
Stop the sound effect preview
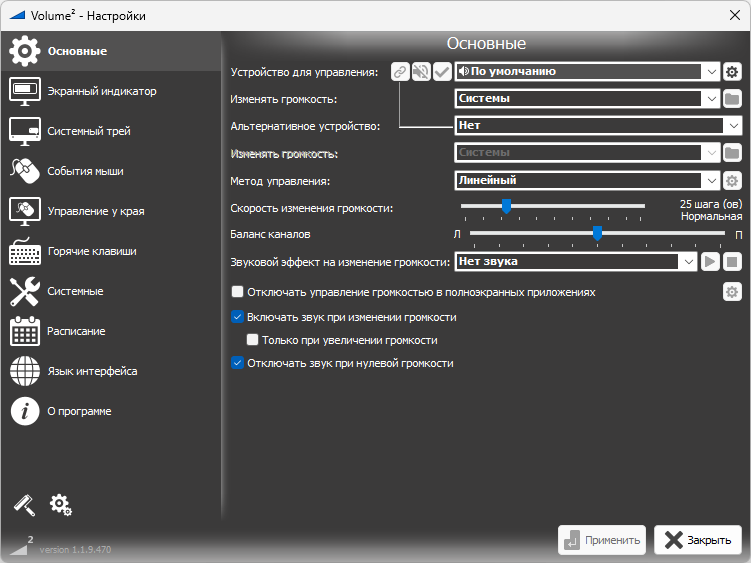[732, 261]
